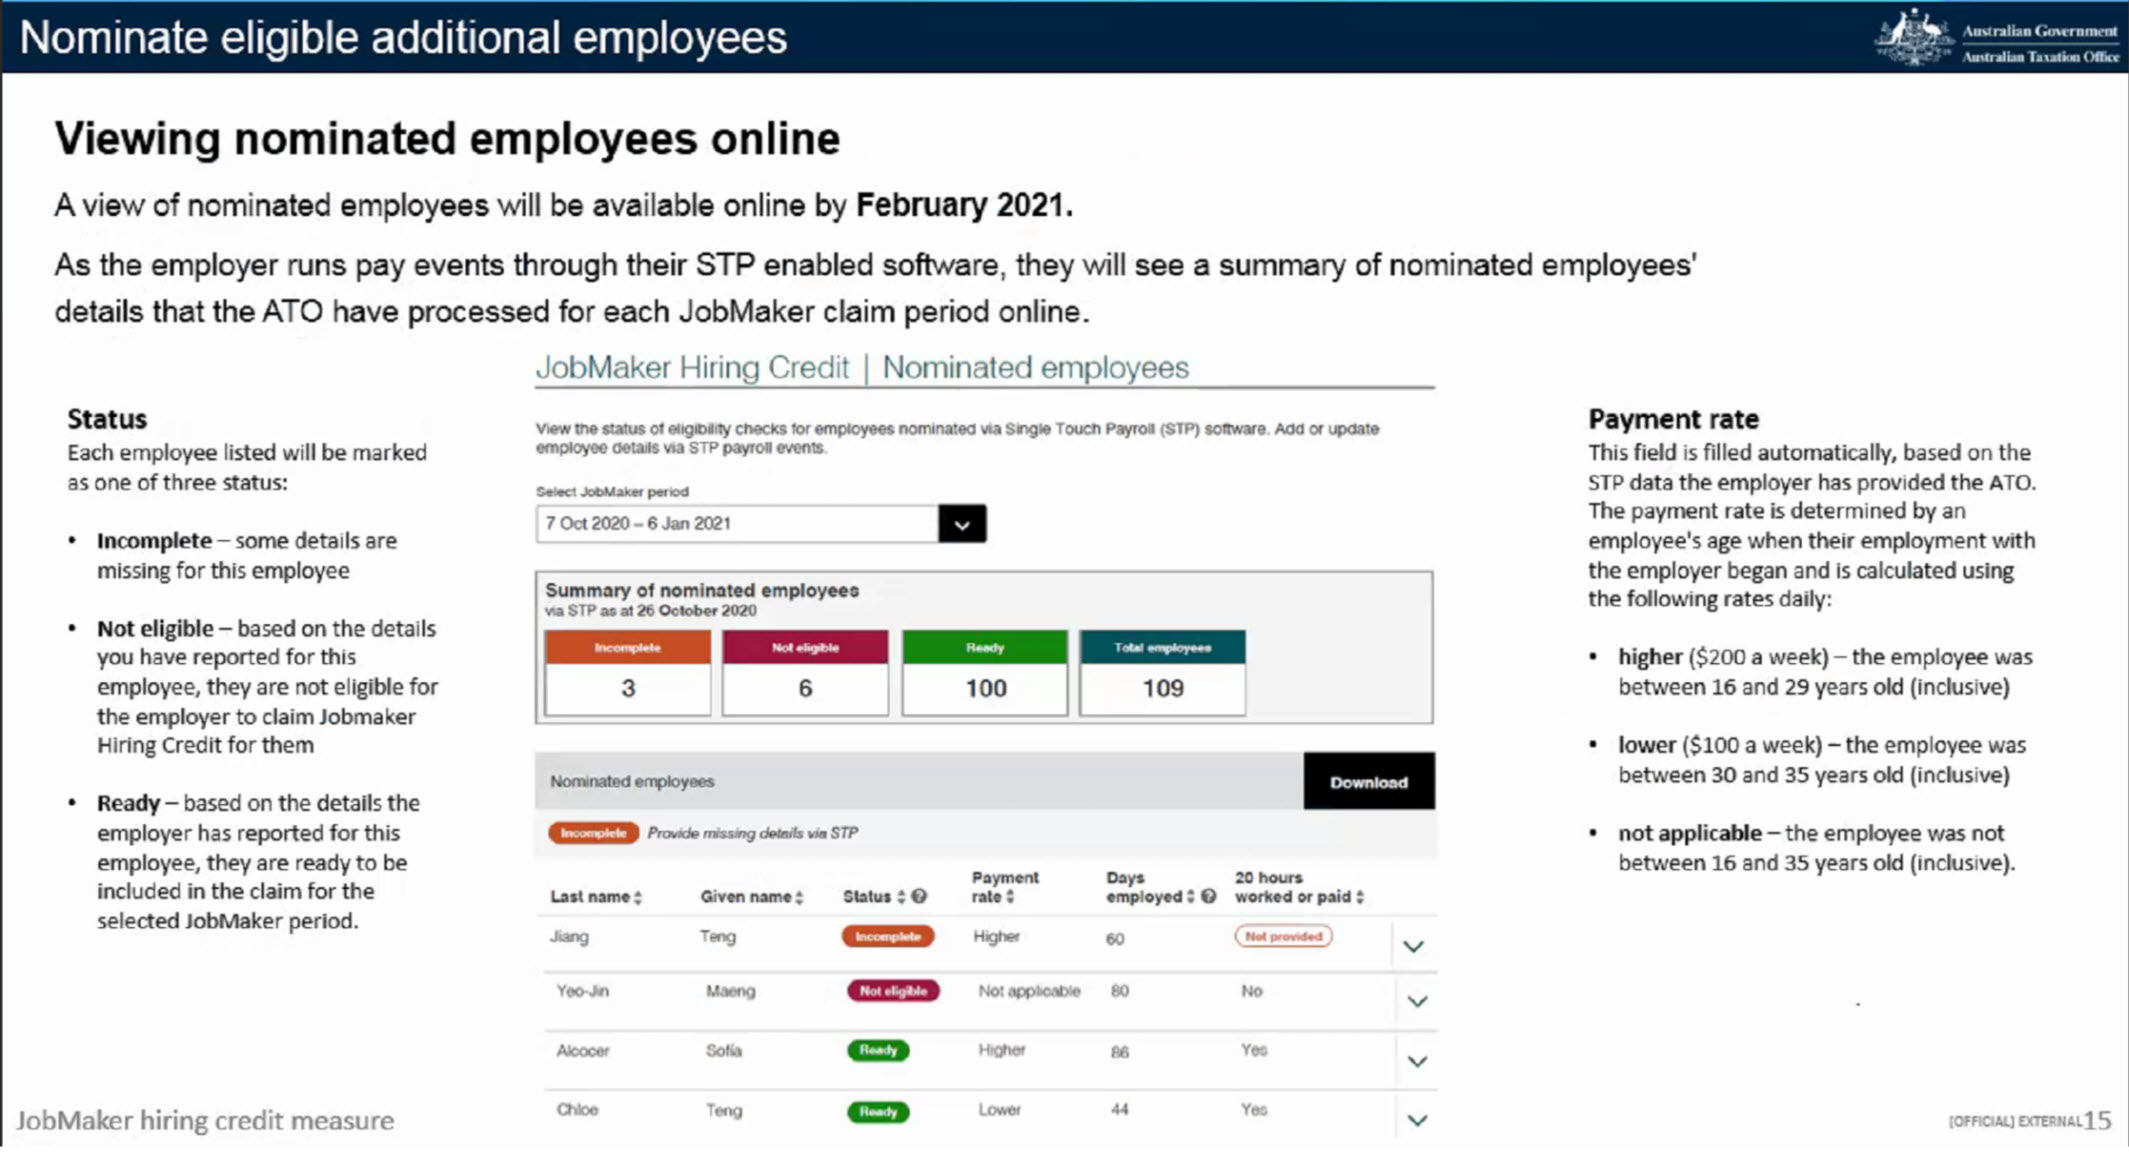Click the 'Viewing nominated employees online' heading
The width and height of the screenshot is (2129, 1153).
[x=447, y=139]
